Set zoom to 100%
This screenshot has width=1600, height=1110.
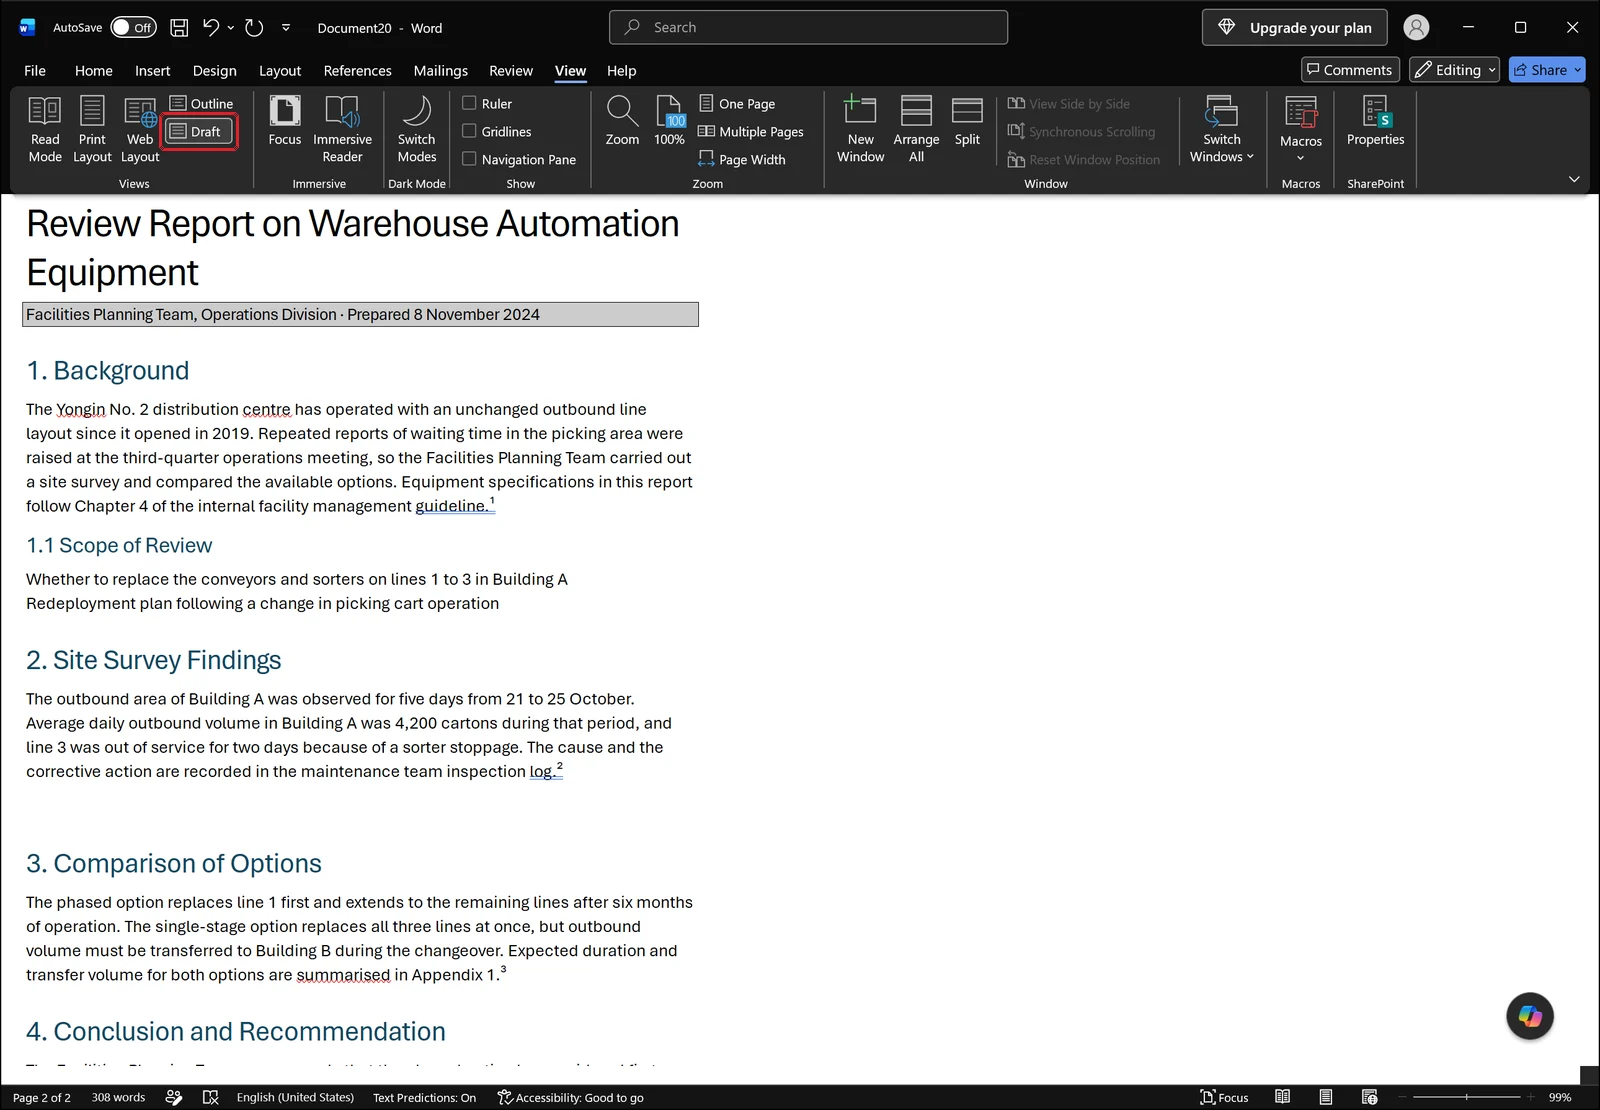point(669,121)
